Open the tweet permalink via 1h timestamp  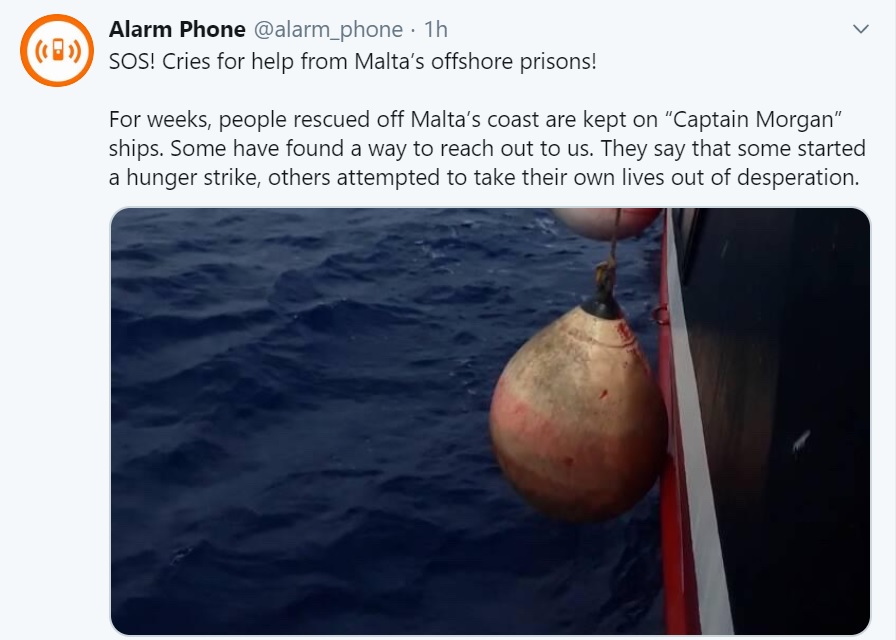(x=435, y=30)
